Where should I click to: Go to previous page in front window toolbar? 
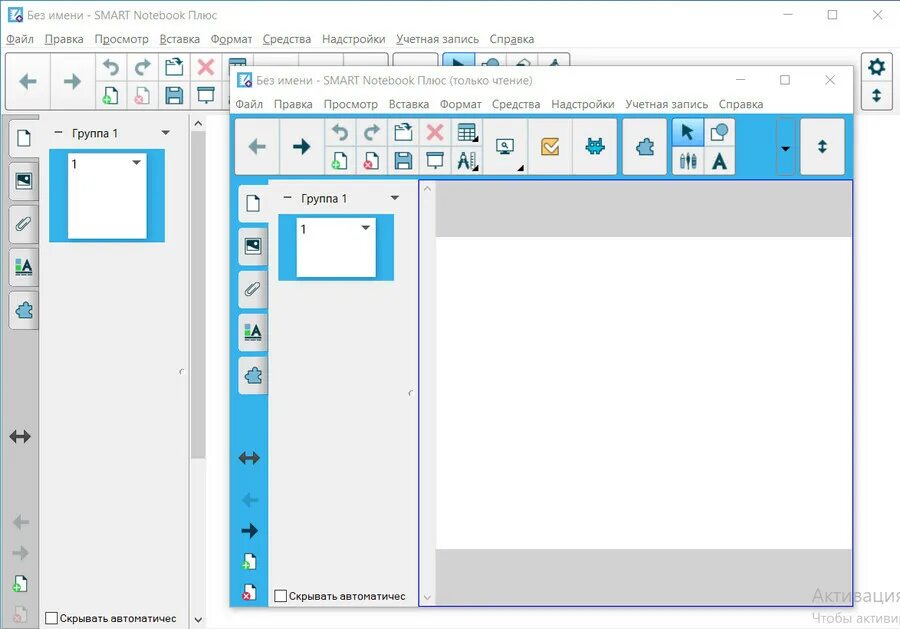[x=257, y=147]
